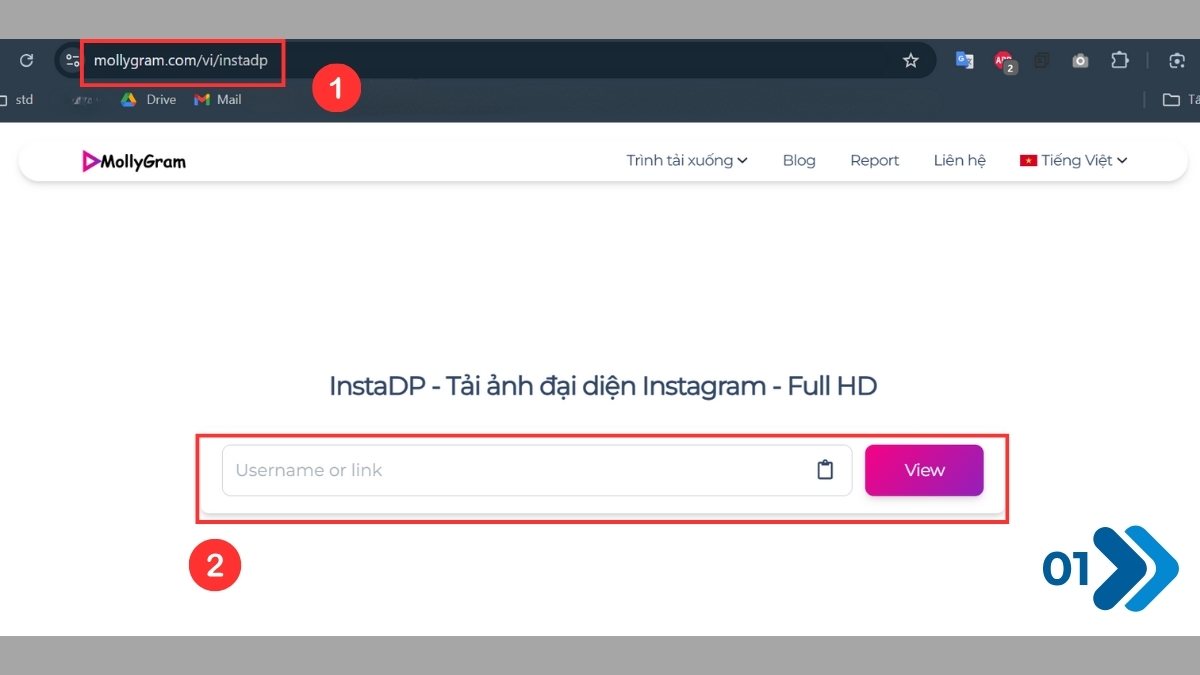Open the Google Translate extension icon
This screenshot has width=1200, height=675.
tap(965, 60)
